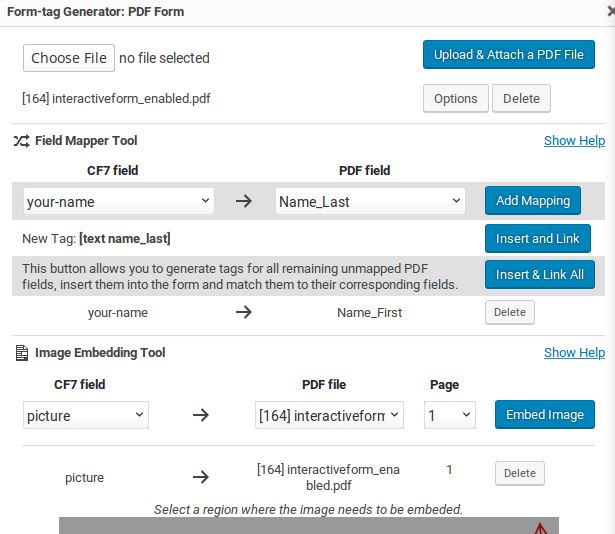This screenshot has height=534, width=615.
Task: Close the Form-tag Generator dialog
Action: [x=611, y=12]
